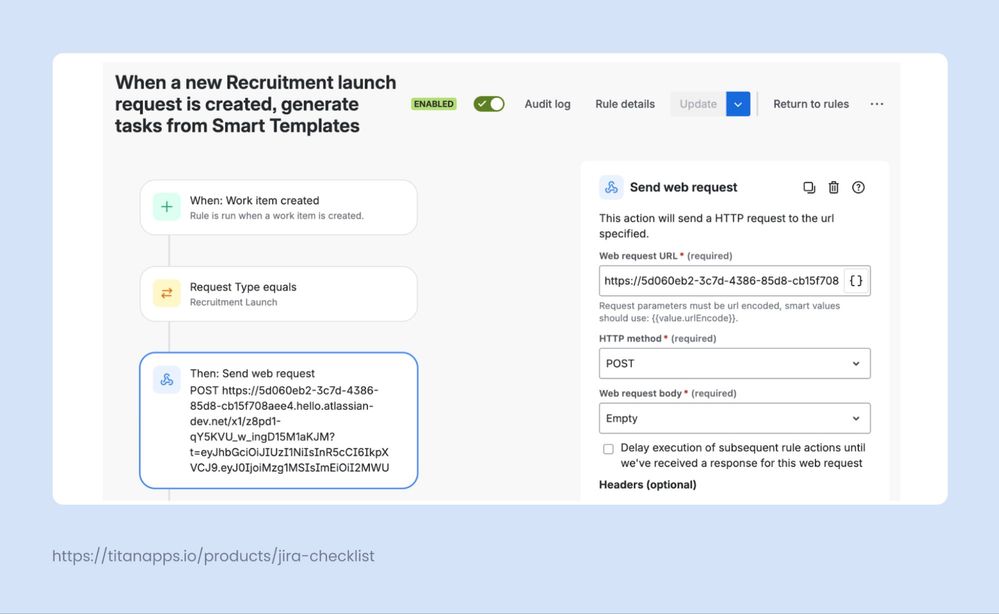999x614 pixels.
Task: Open the Update button's dropdown arrow
Action: coord(738,103)
